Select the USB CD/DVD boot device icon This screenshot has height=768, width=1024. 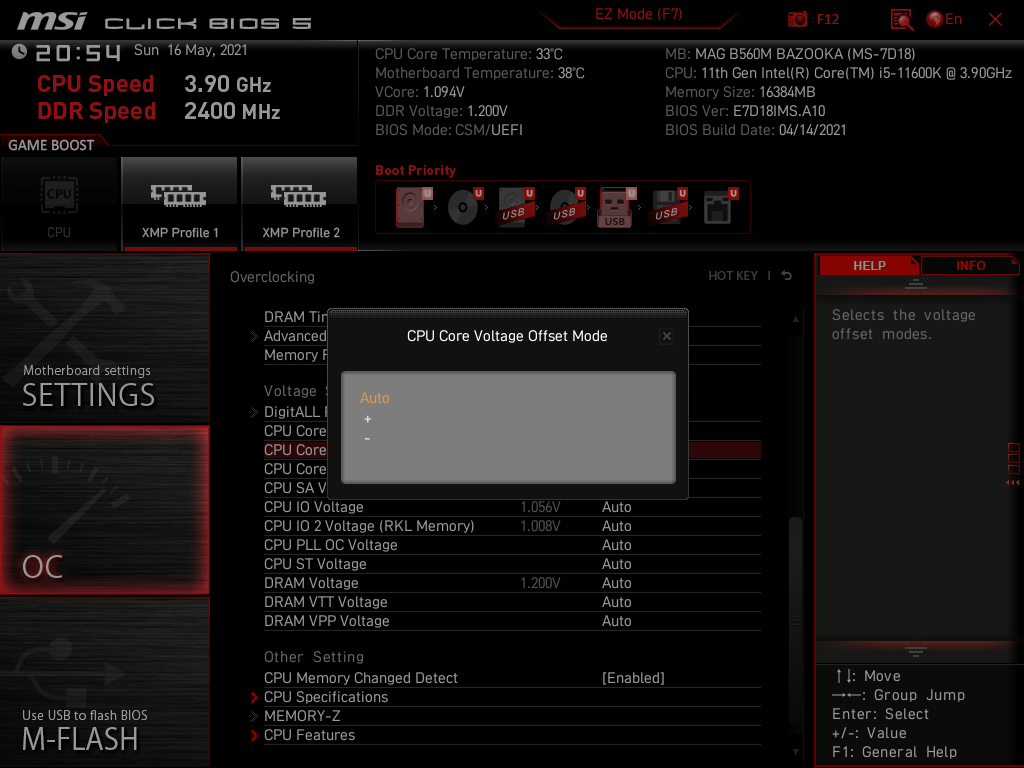(x=566, y=207)
